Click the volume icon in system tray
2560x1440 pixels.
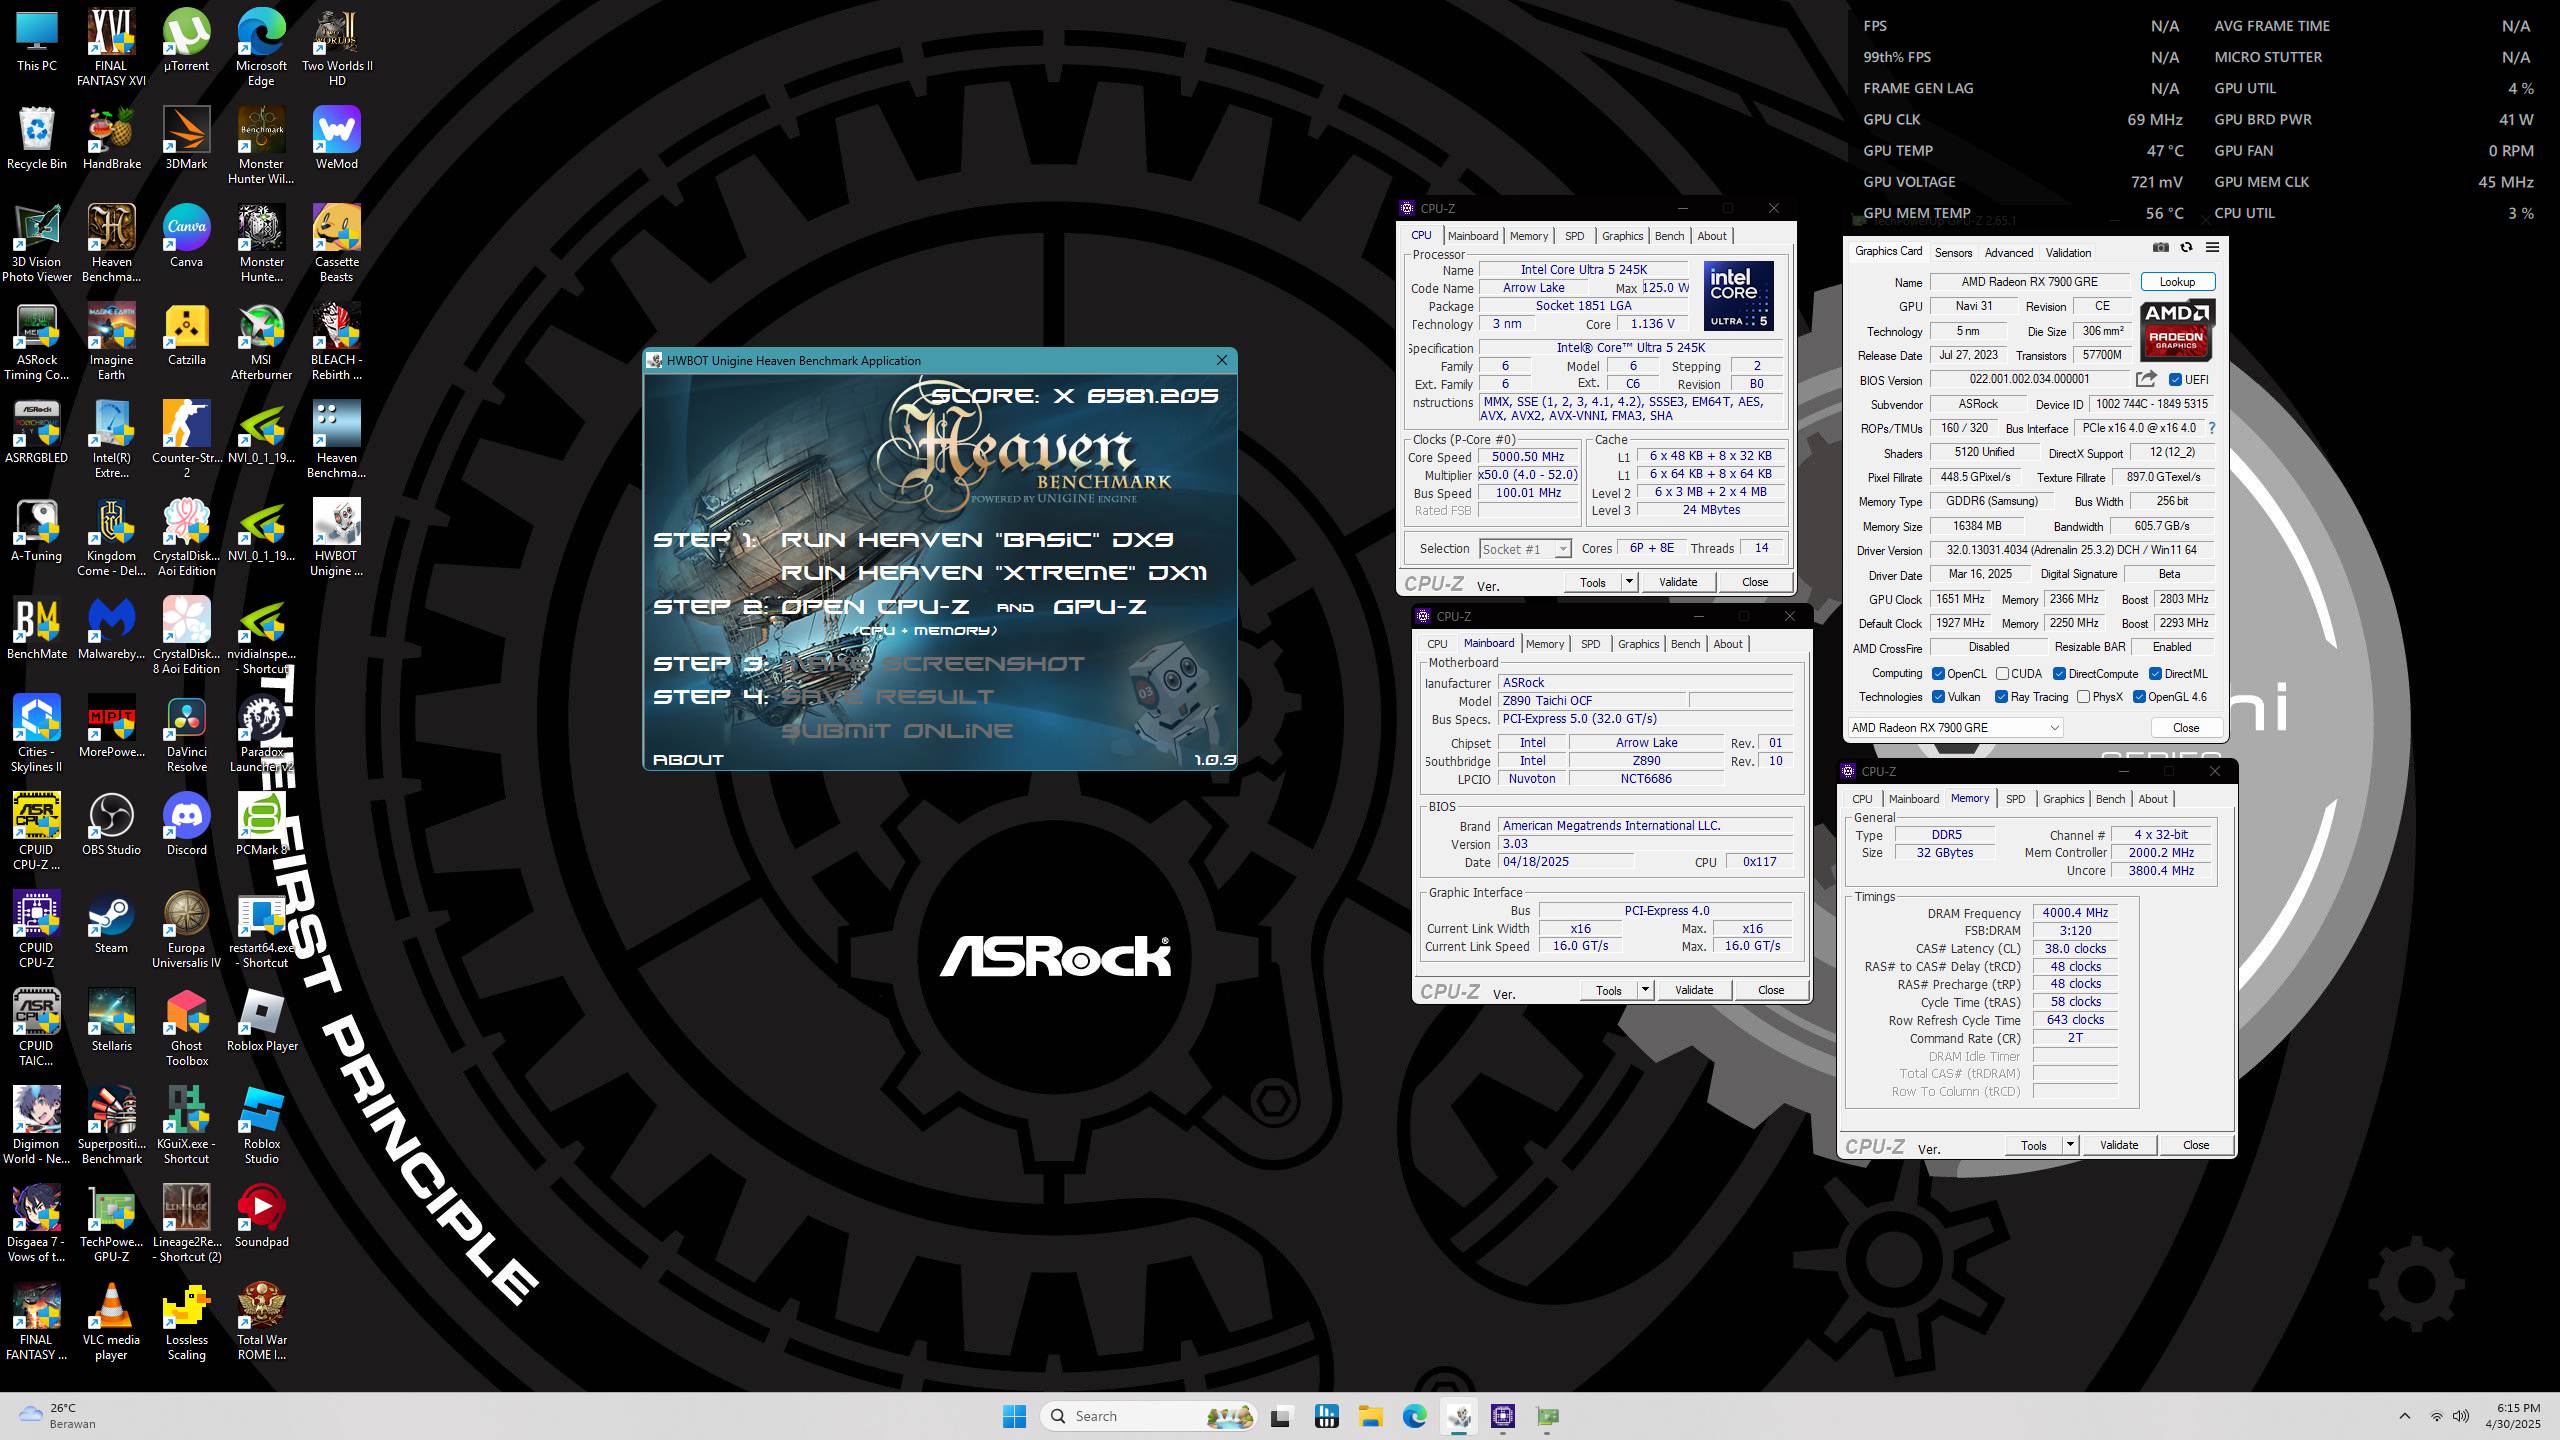(x=2461, y=1416)
